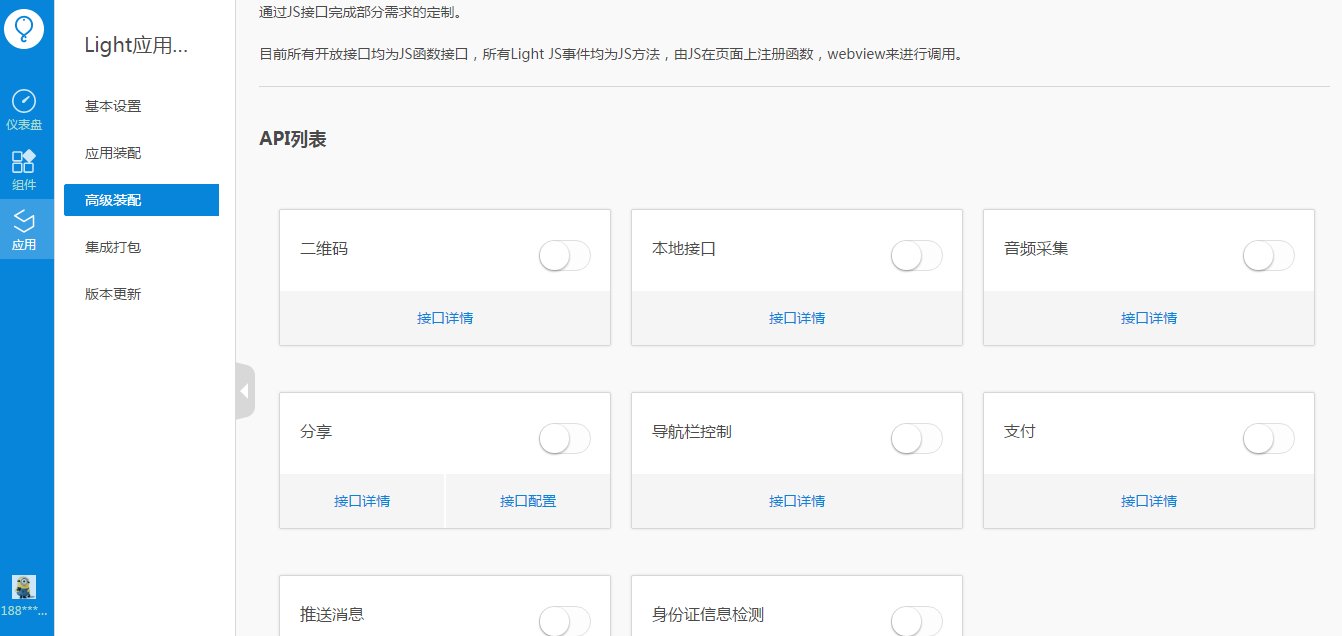
Task: Toggle the 二维码 switch
Action: [x=565, y=256]
